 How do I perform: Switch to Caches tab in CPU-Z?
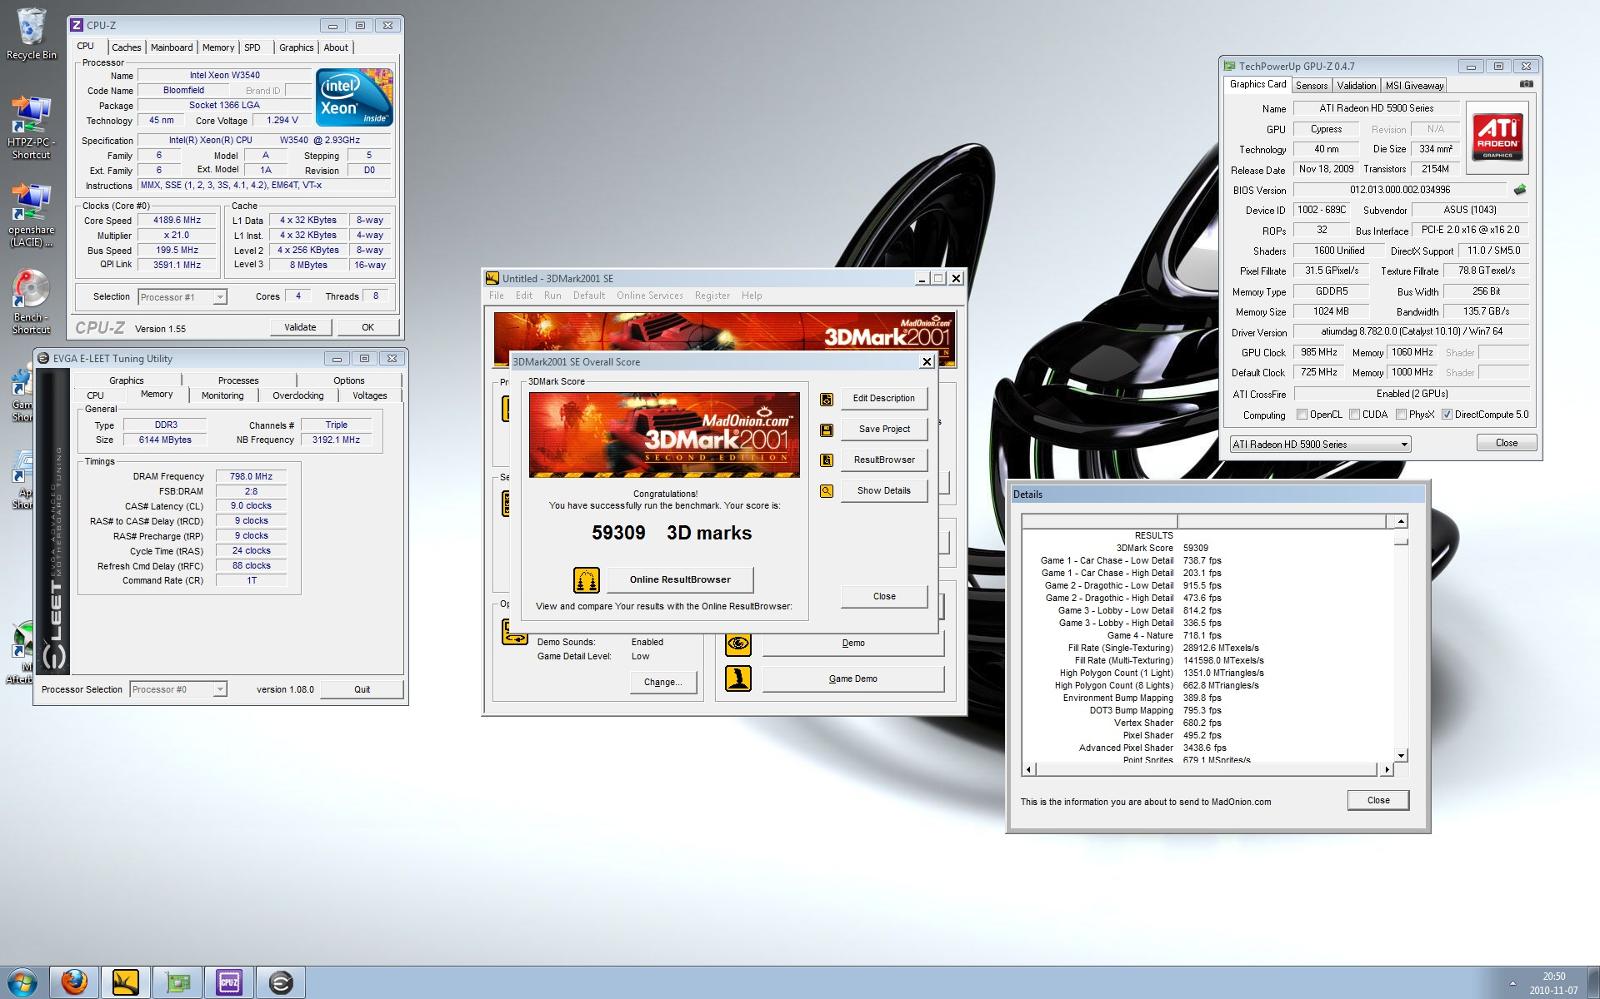click(126, 47)
